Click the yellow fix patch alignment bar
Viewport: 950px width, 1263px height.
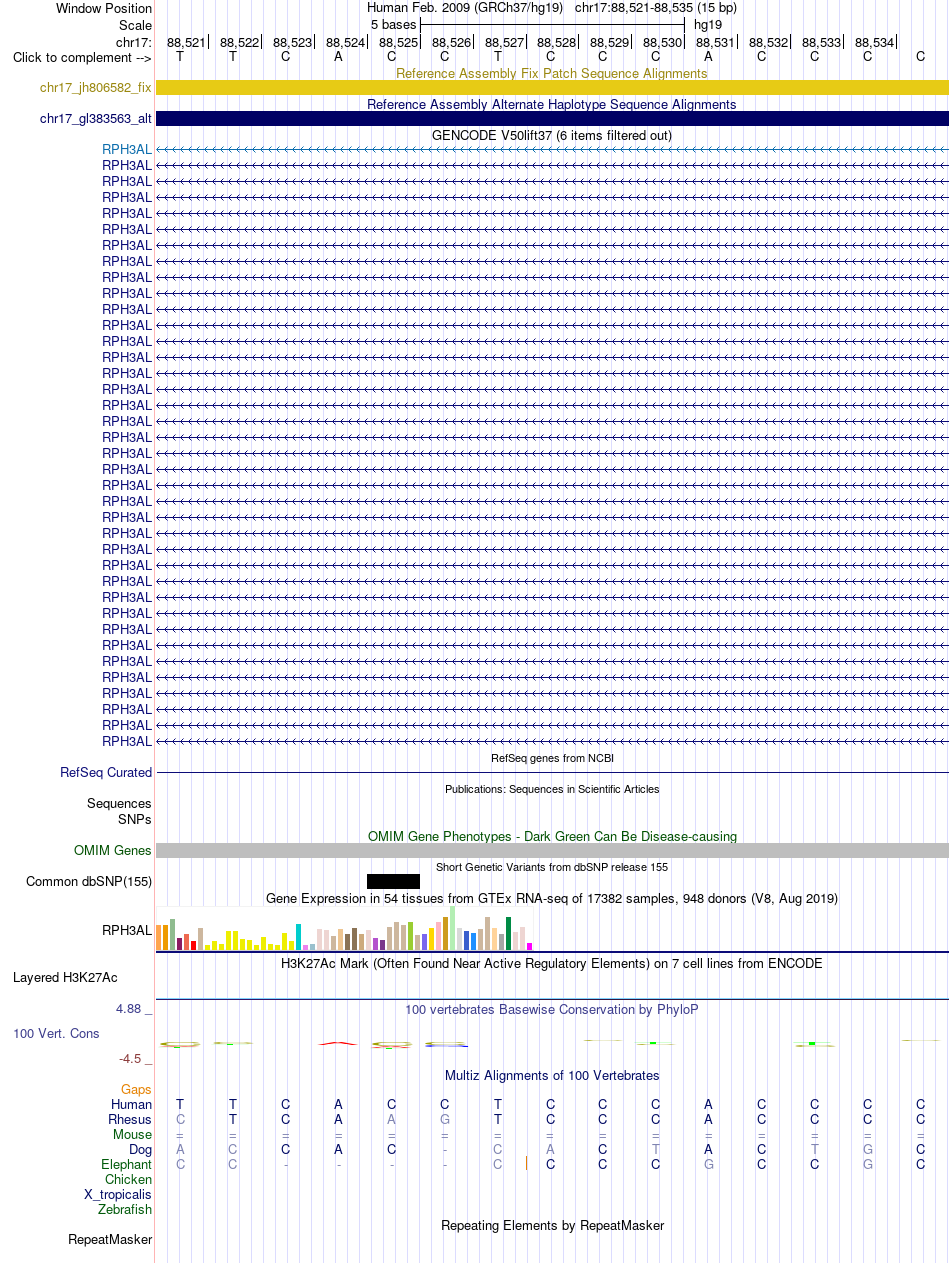point(552,87)
